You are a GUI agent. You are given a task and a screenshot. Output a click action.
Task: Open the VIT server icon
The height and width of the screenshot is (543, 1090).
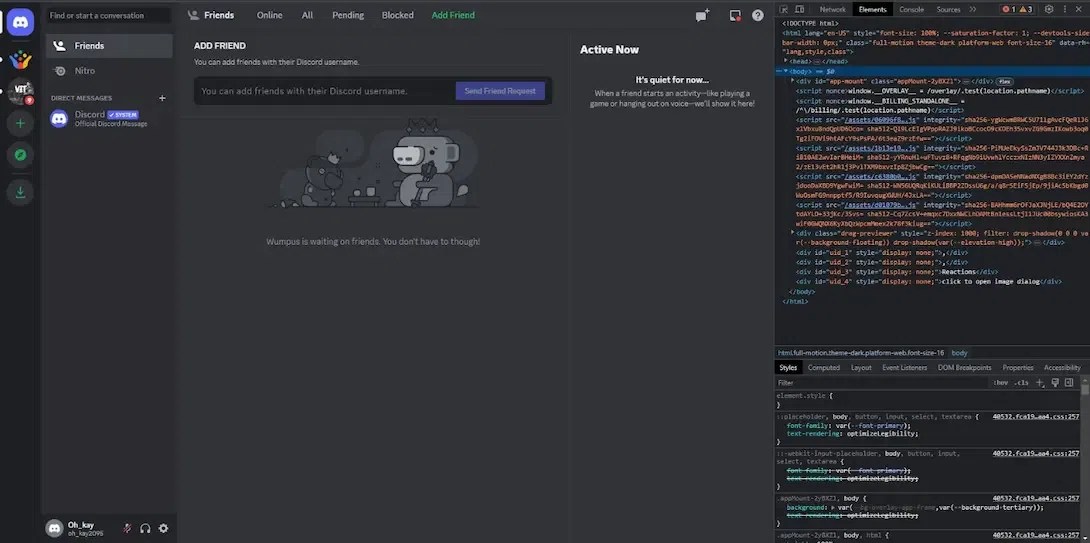tap(20, 90)
